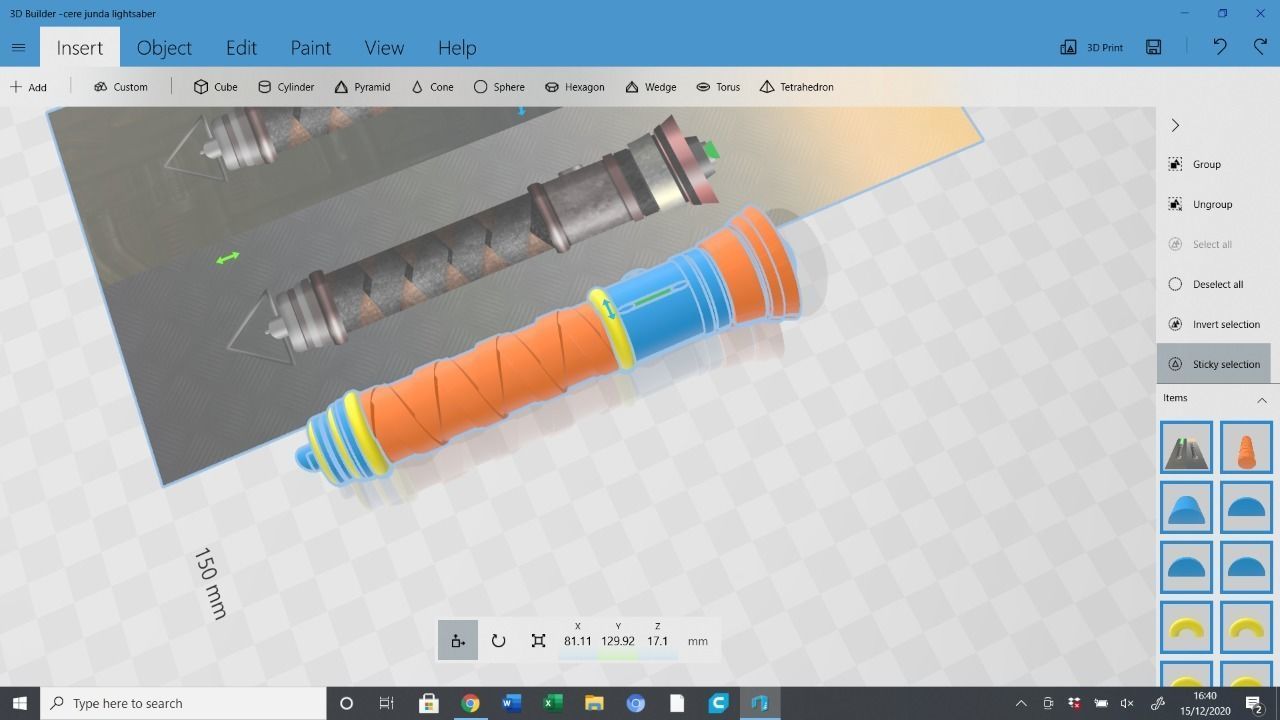Viewport: 1280px width, 720px height.
Task: Insert a Cone shape
Action: [432, 87]
